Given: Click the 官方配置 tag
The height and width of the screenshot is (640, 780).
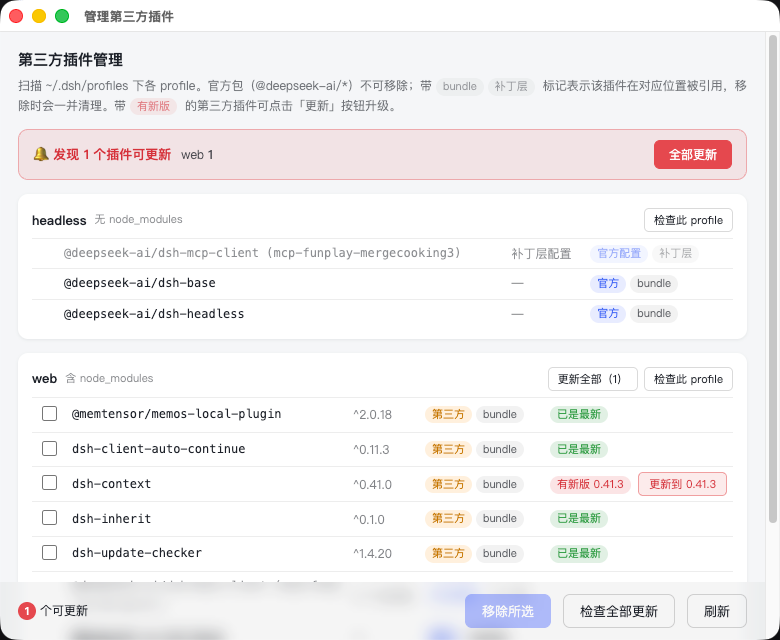Looking at the screenshot, I should [x=619, y=254].
